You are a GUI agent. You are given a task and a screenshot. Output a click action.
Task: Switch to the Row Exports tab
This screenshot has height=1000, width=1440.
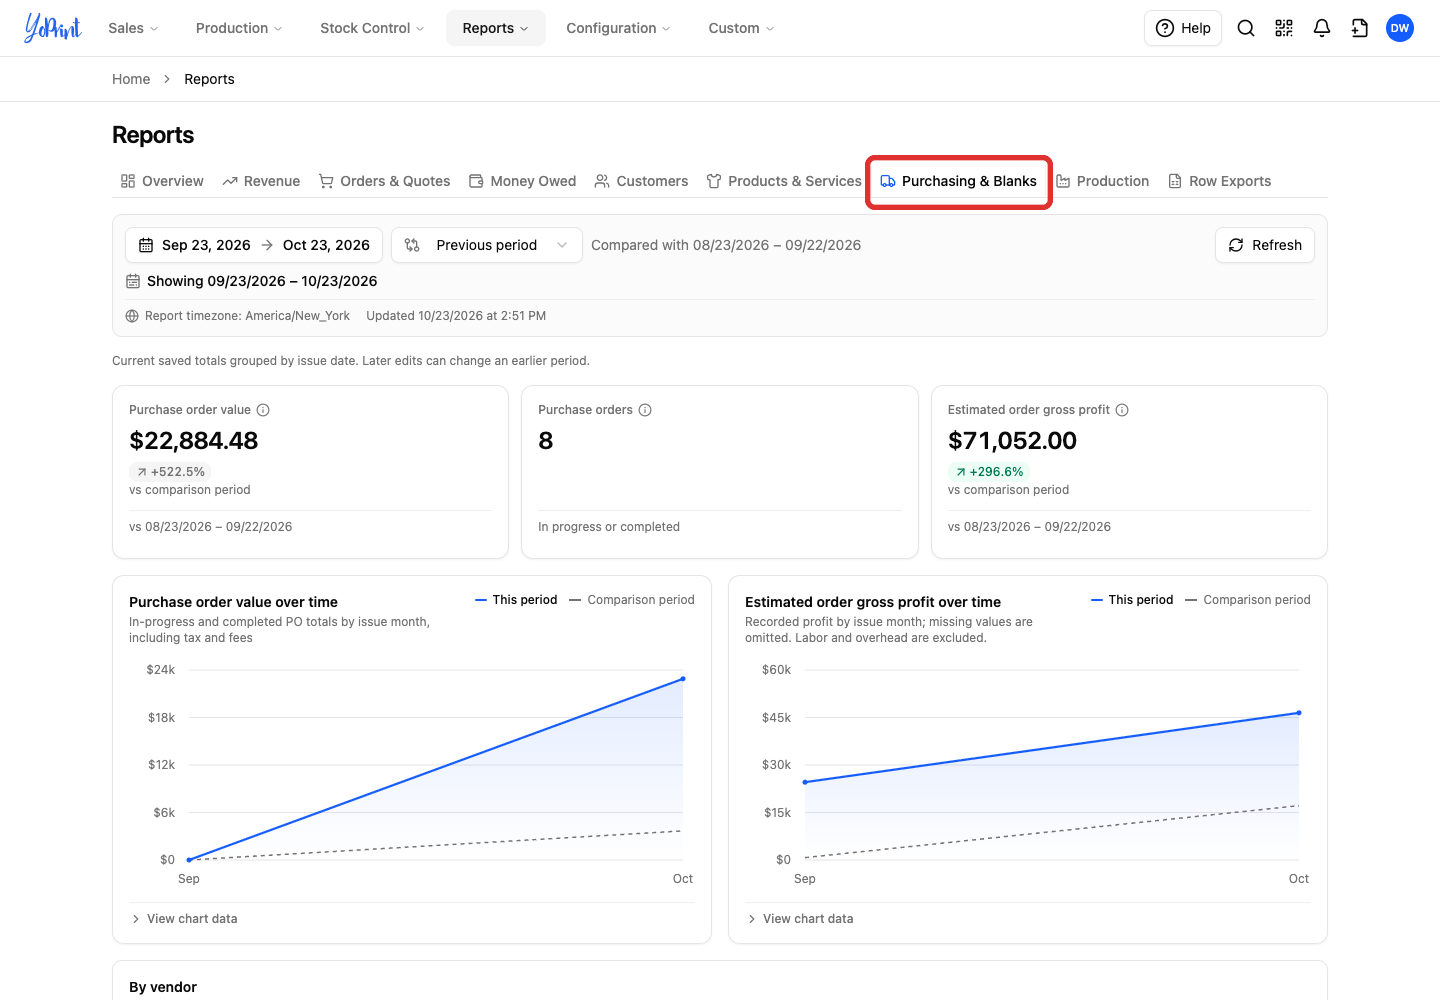(1220, 181)
